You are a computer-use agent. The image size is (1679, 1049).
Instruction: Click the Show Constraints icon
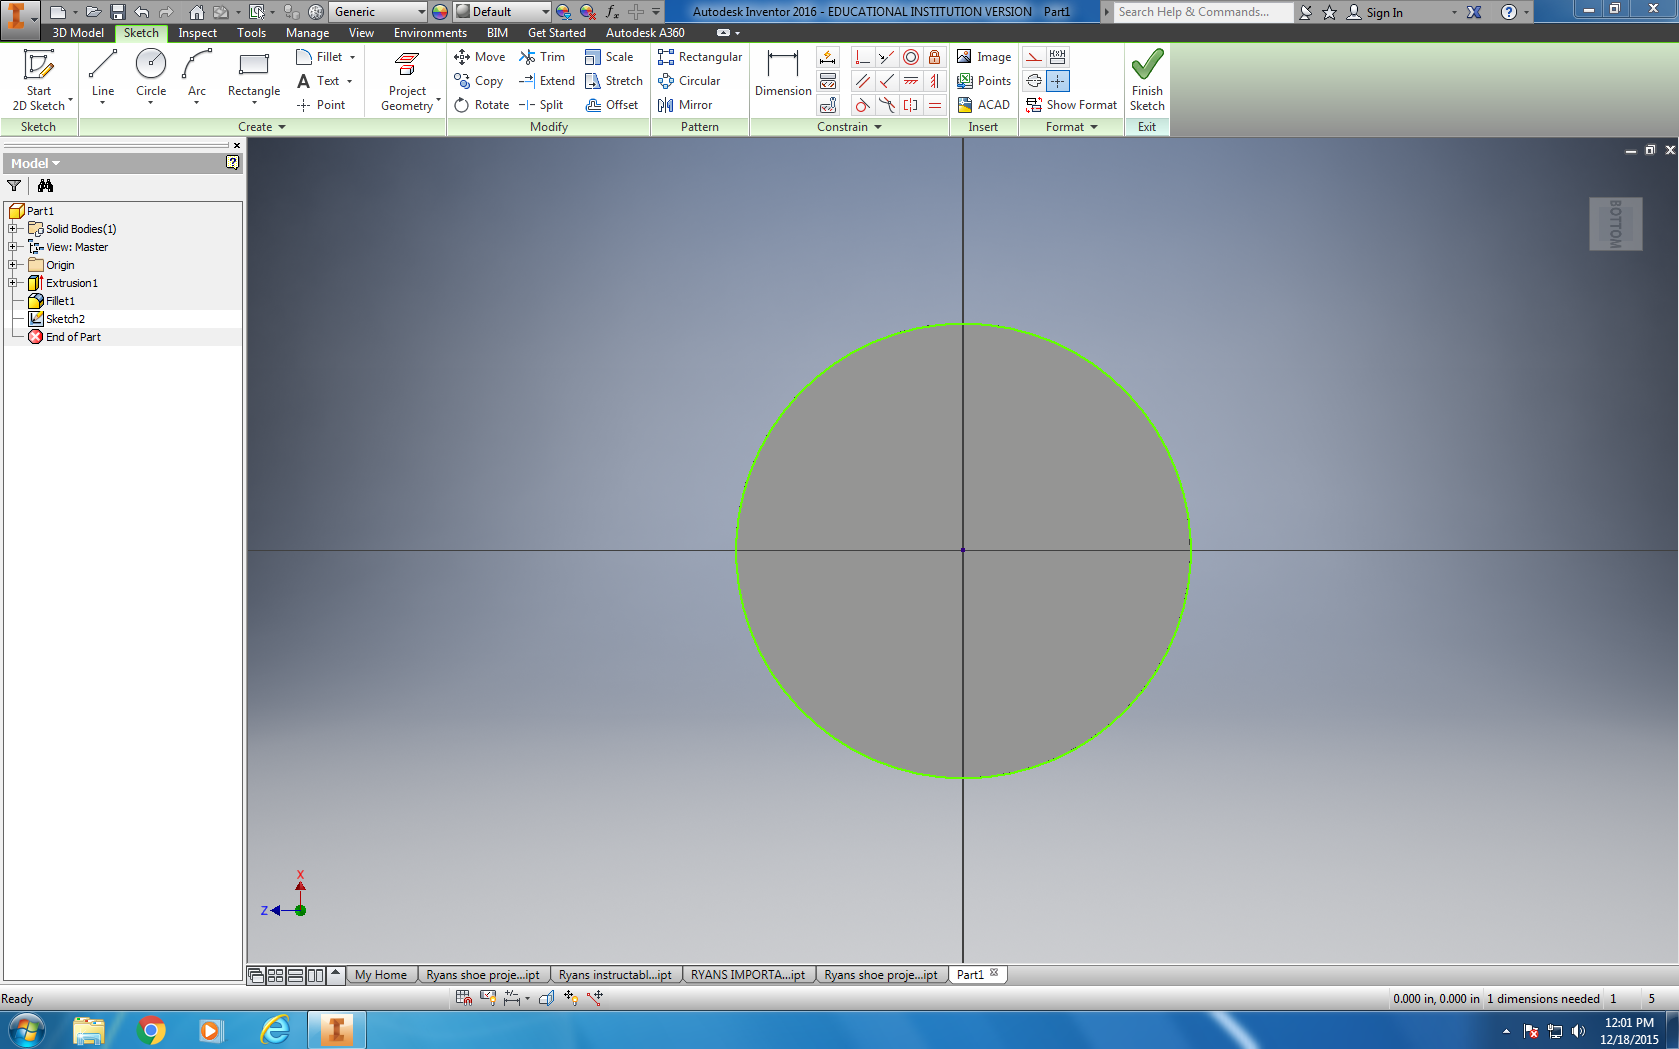(x=828, y=81)
